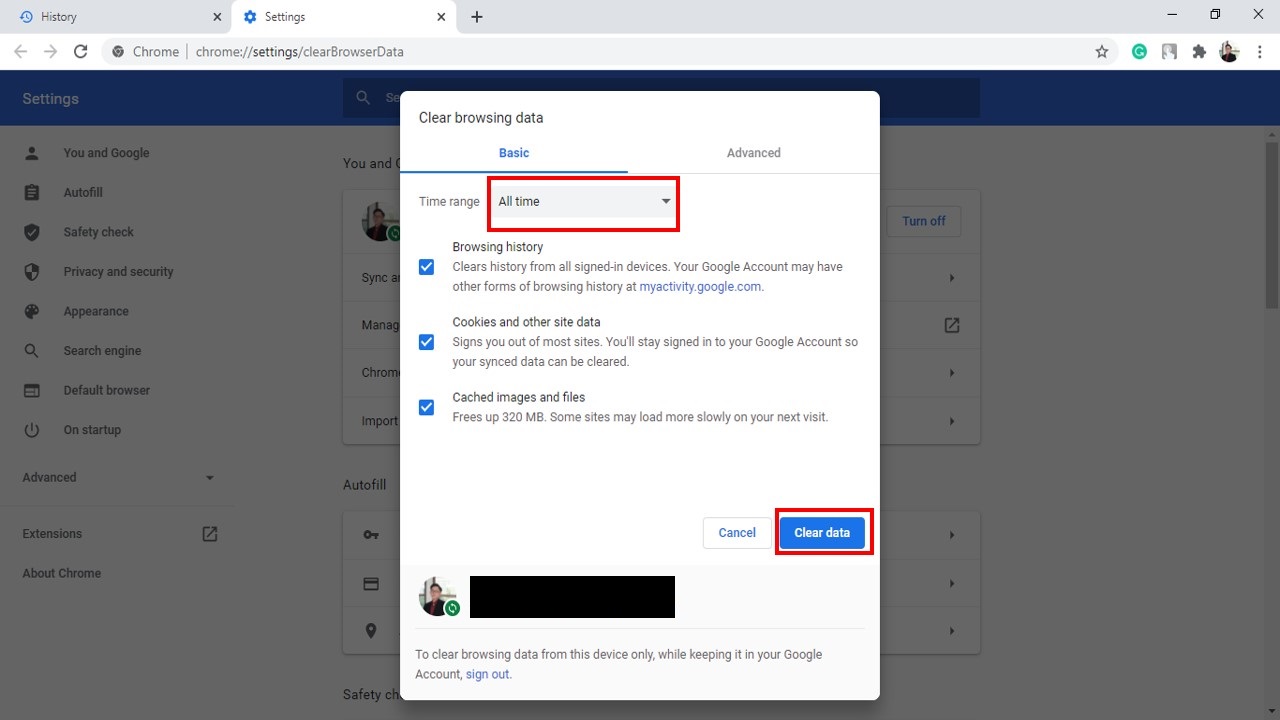Image resolution: width=1280 pixels, height=720 pixels.
Task: Bookmark this page with the star icon
Action: pyautogui.click(x=1102, y=51)
